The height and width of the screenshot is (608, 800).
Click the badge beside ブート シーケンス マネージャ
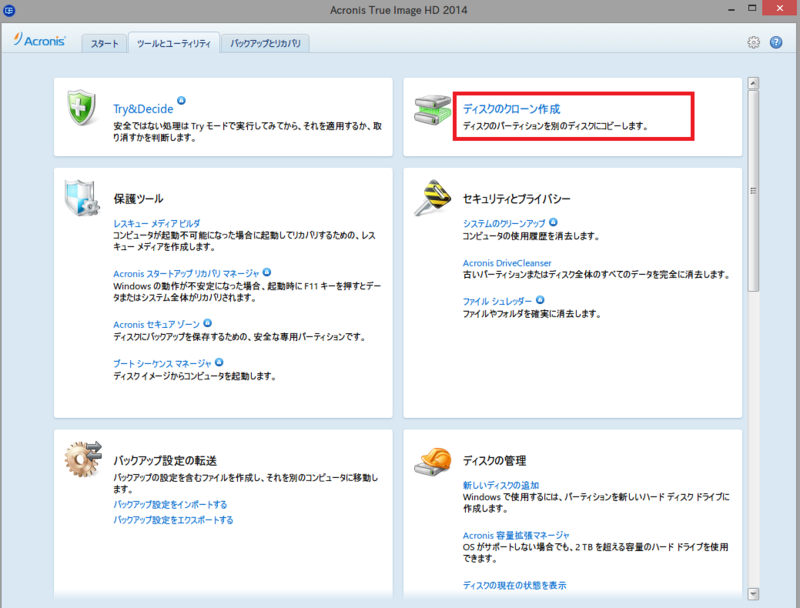click(219, 362)
